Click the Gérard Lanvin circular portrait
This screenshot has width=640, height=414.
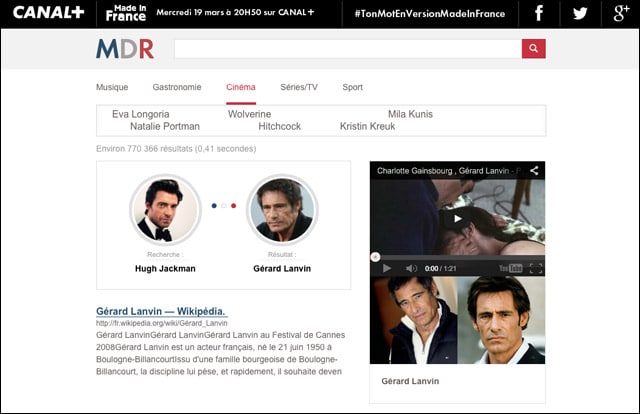[x=282, y=210]
